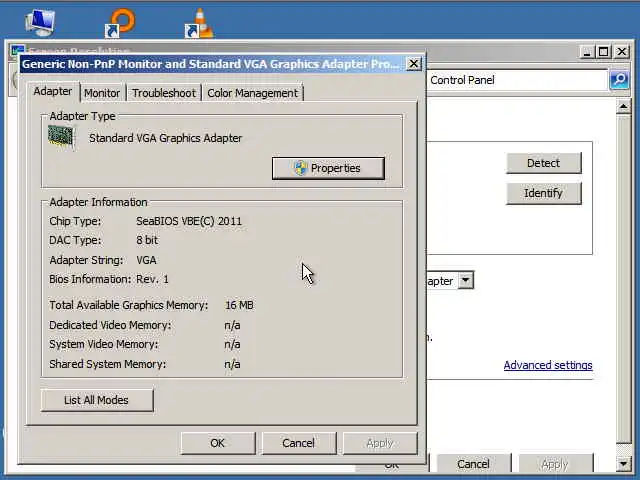The height and width of the screenshot is (480, 640).
Task: Click scrollbar down arrow in Screen Resolution window
Action: tap(623, 464)
